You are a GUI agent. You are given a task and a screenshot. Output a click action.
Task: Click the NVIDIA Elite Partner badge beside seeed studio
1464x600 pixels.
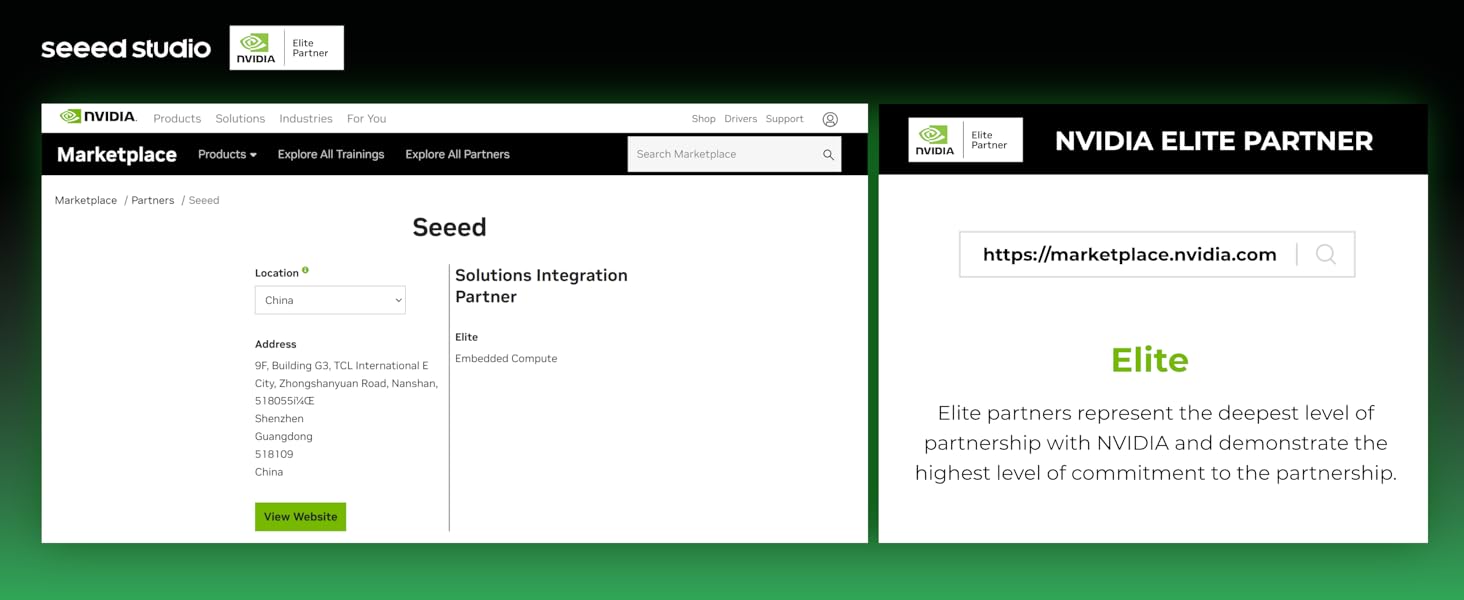coord(287,48)
